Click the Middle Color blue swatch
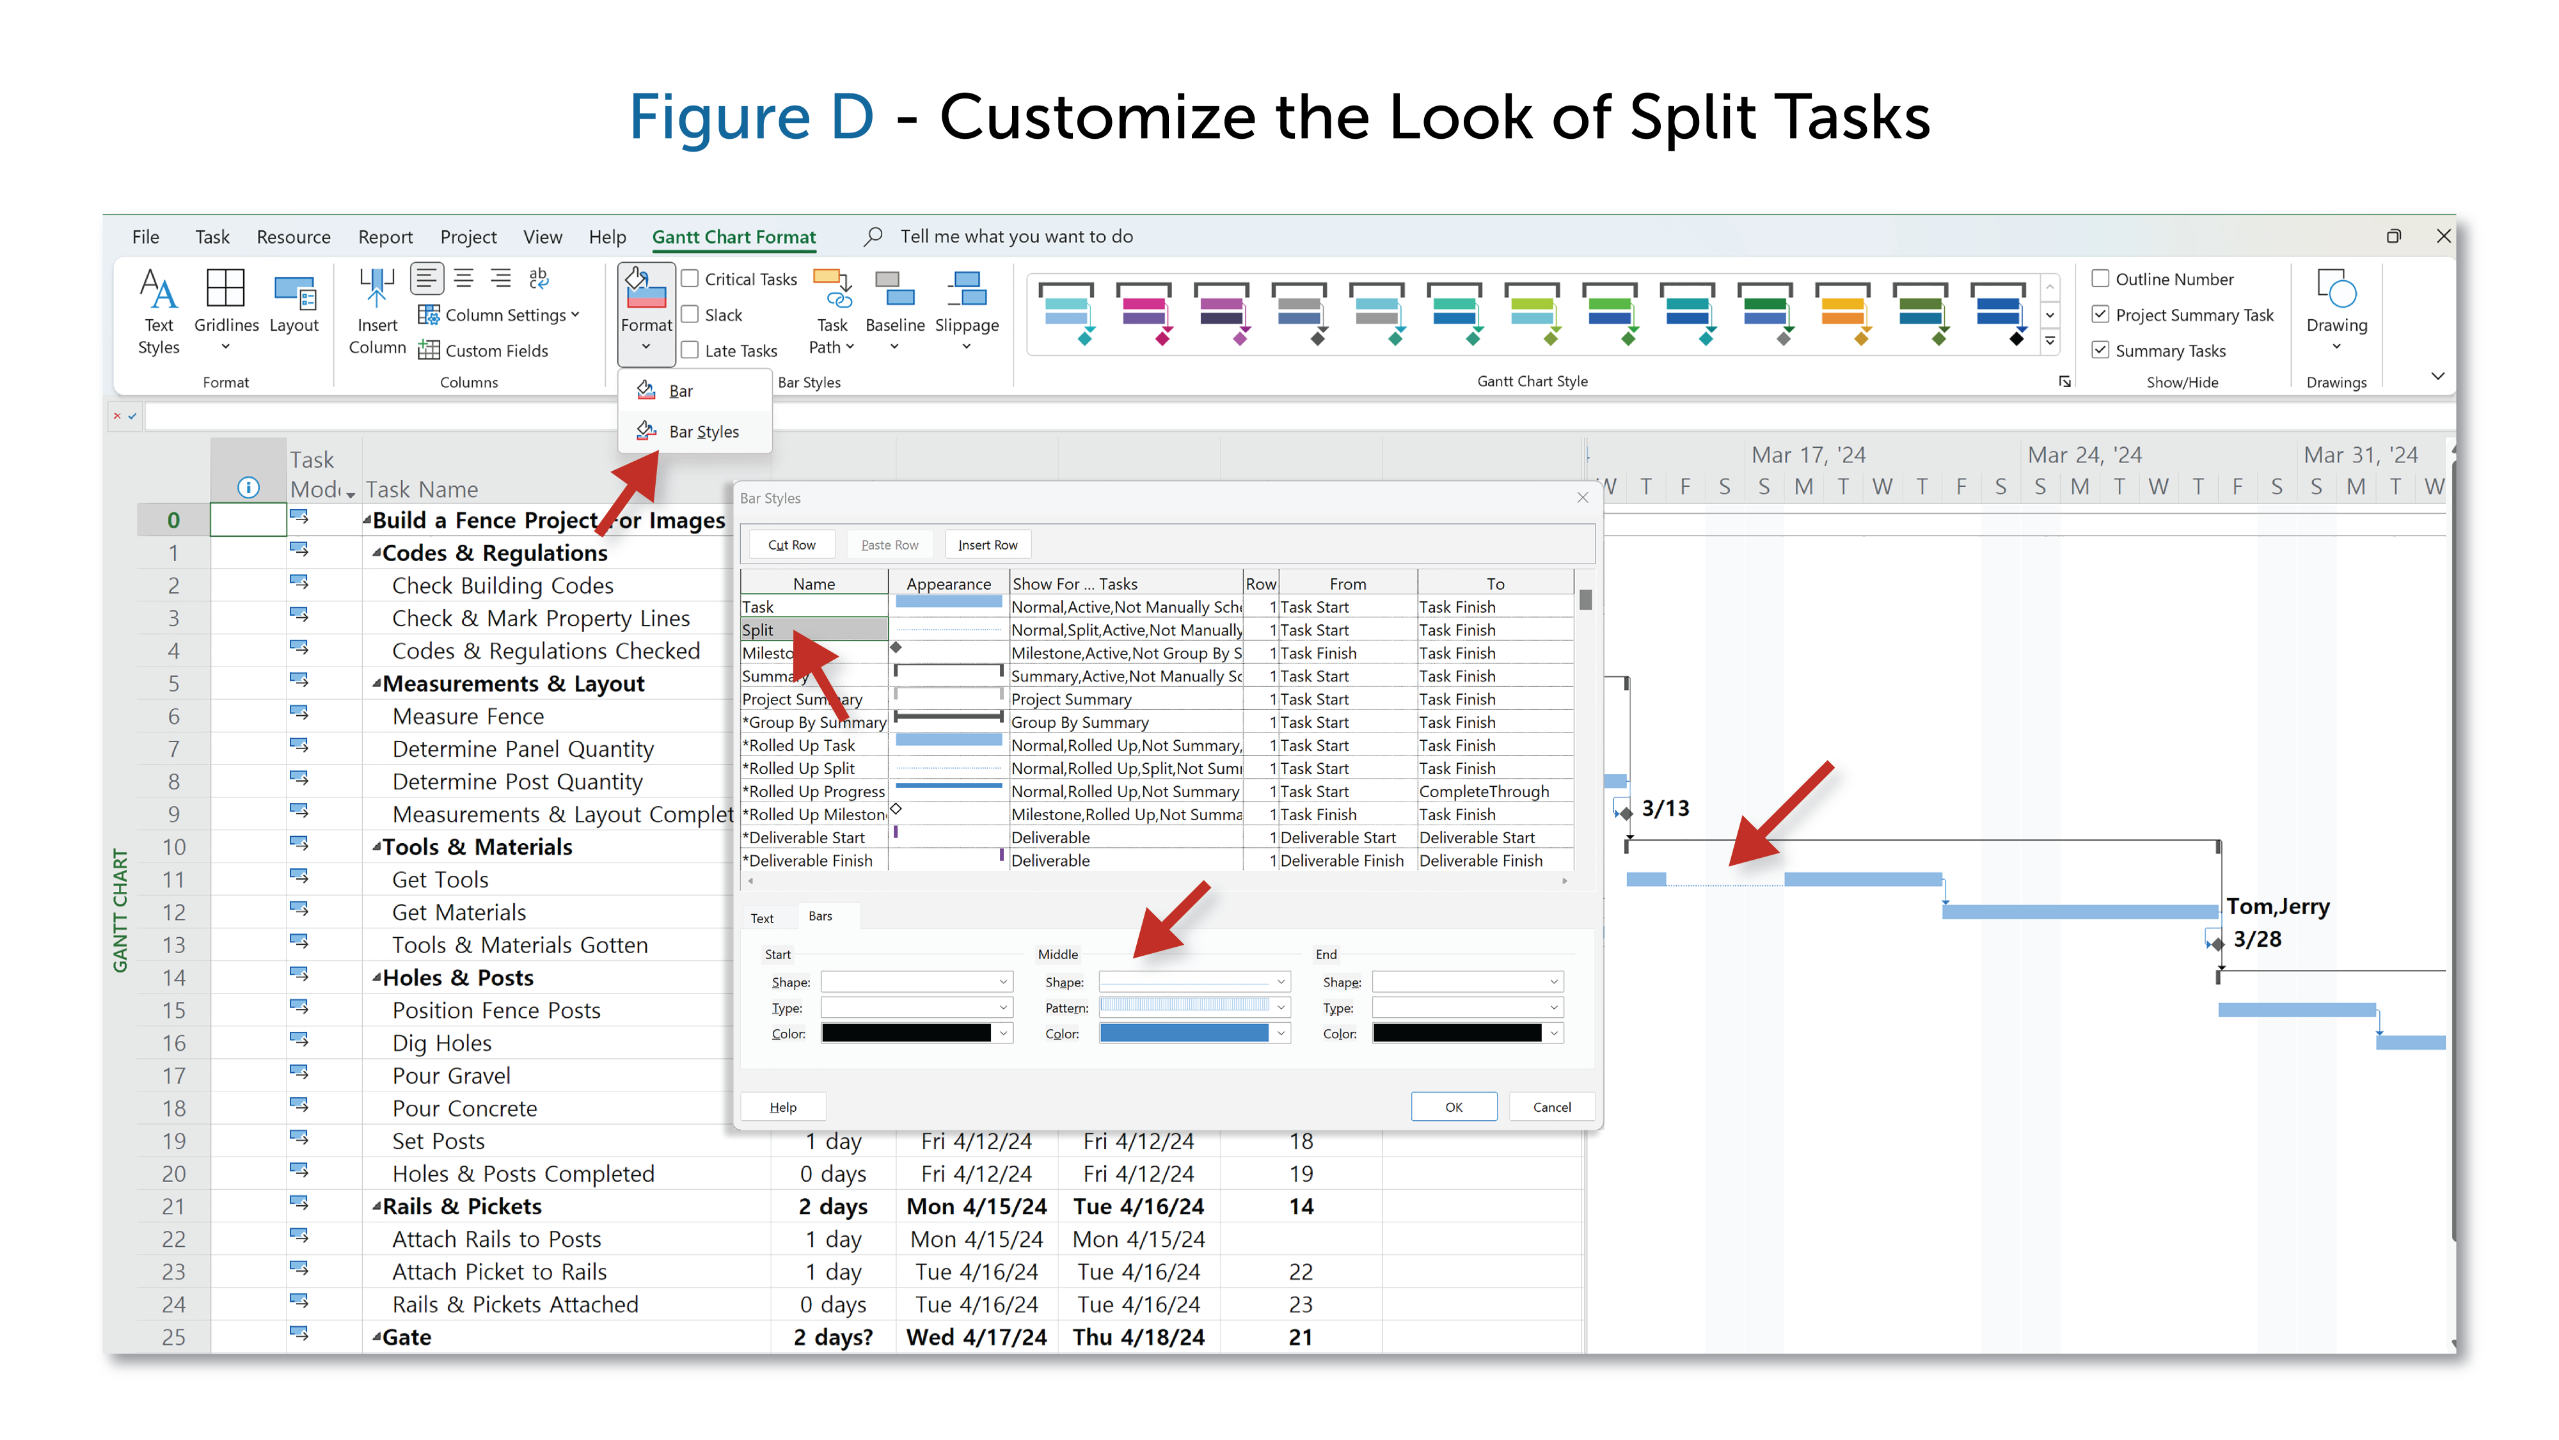The image size is (2559, 1440). pos(1184,1033)
